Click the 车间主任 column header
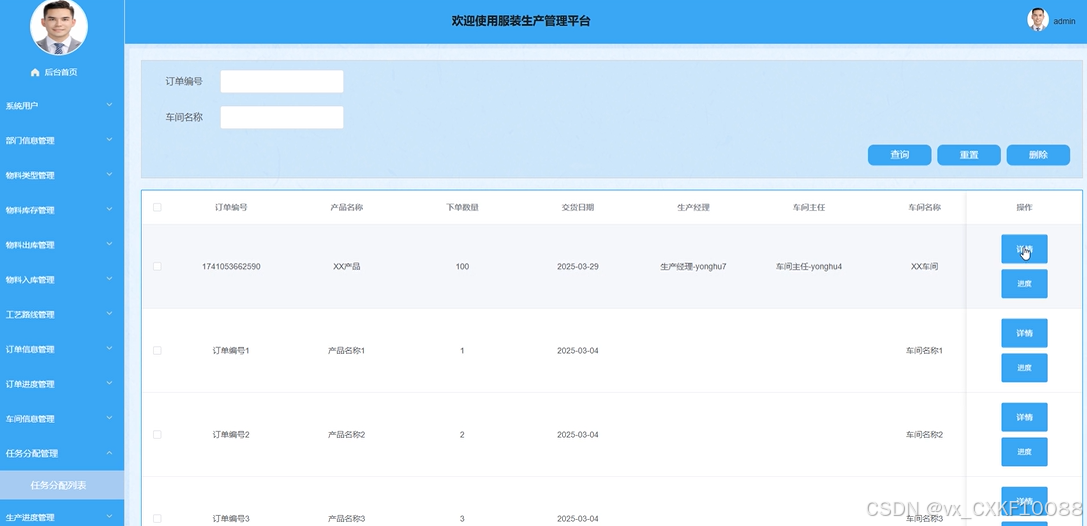The image size is (1087, 526). (x=808, y=207)
